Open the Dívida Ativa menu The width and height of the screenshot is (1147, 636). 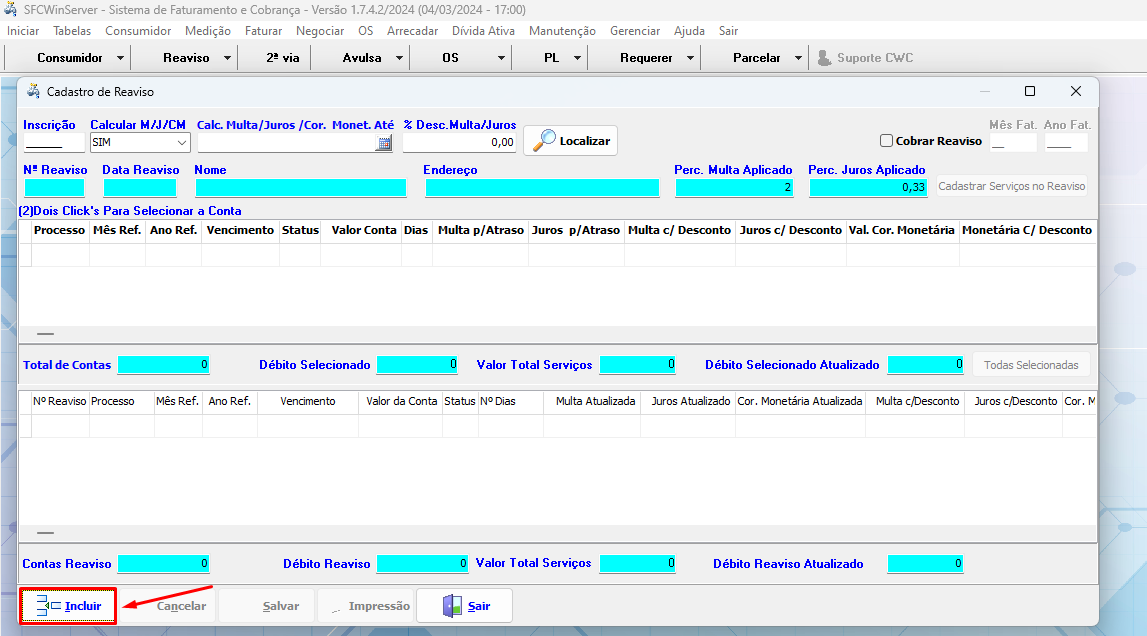tap(483, 31)
